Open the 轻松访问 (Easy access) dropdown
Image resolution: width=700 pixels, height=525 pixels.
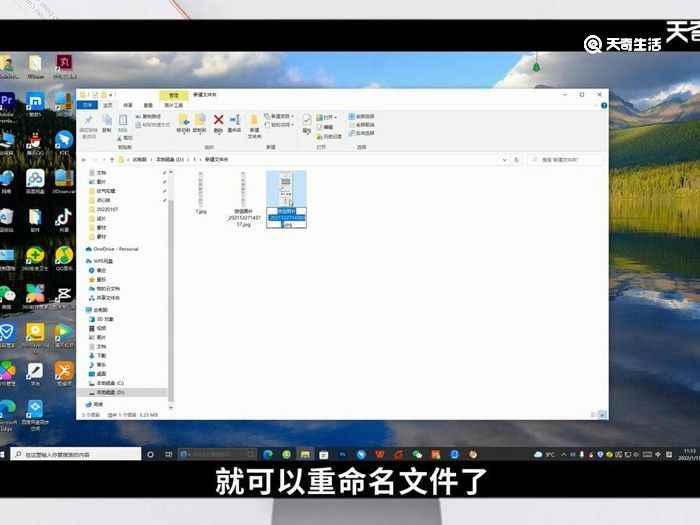279,125
